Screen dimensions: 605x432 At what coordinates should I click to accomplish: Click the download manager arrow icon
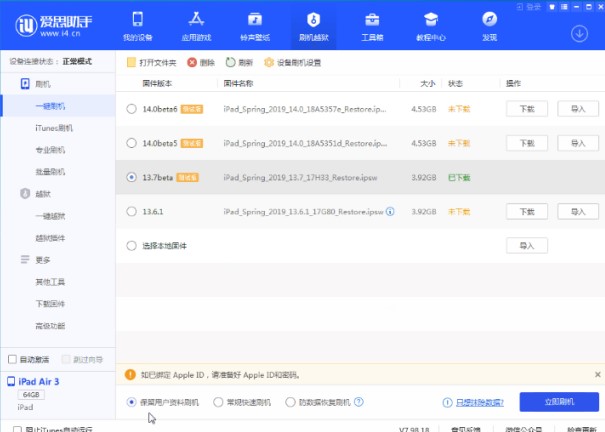tap(579, 32)
